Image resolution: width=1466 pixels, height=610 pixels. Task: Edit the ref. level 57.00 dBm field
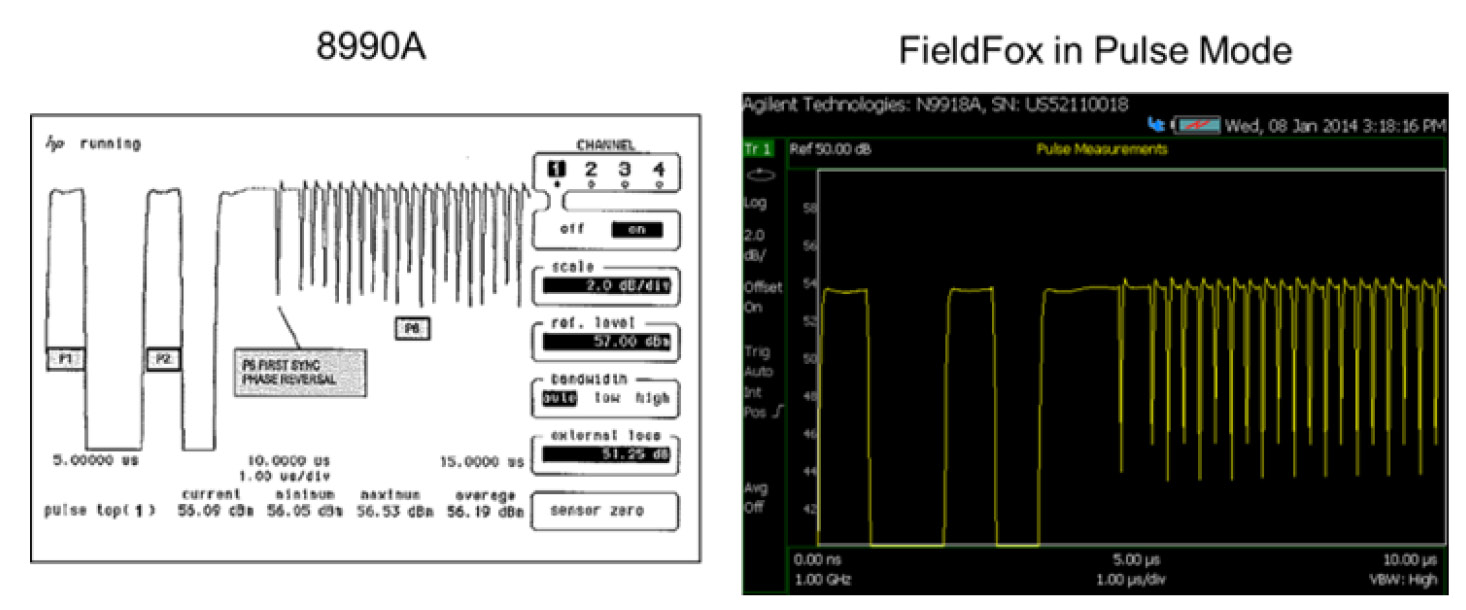[604, 342]
